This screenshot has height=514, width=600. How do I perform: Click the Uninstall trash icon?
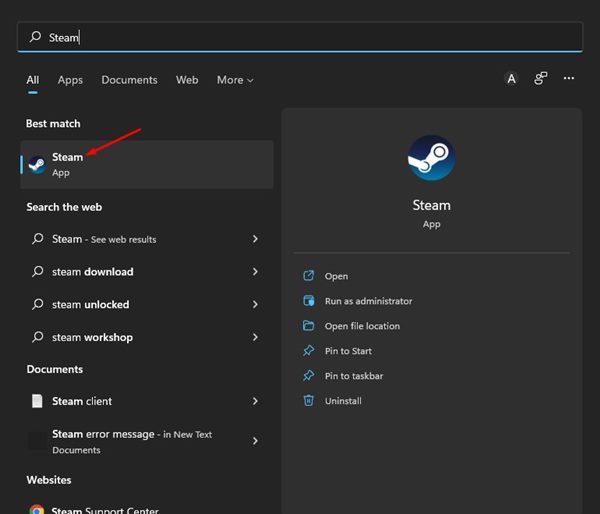(x=308, y=401)
